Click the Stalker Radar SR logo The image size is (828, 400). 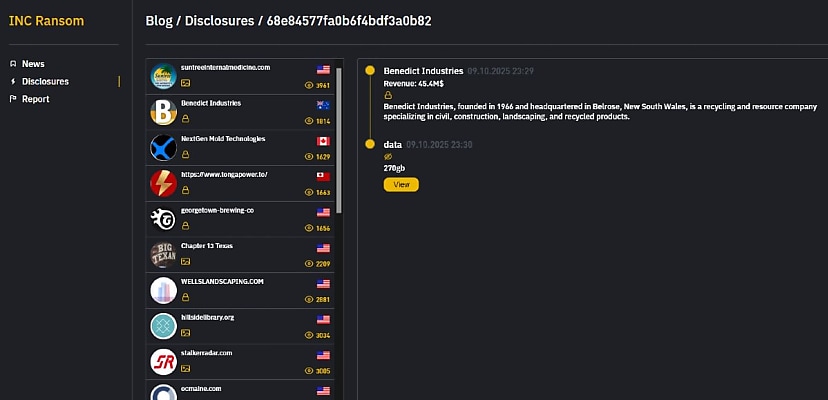pyautogui.click(x=164, y=362)
